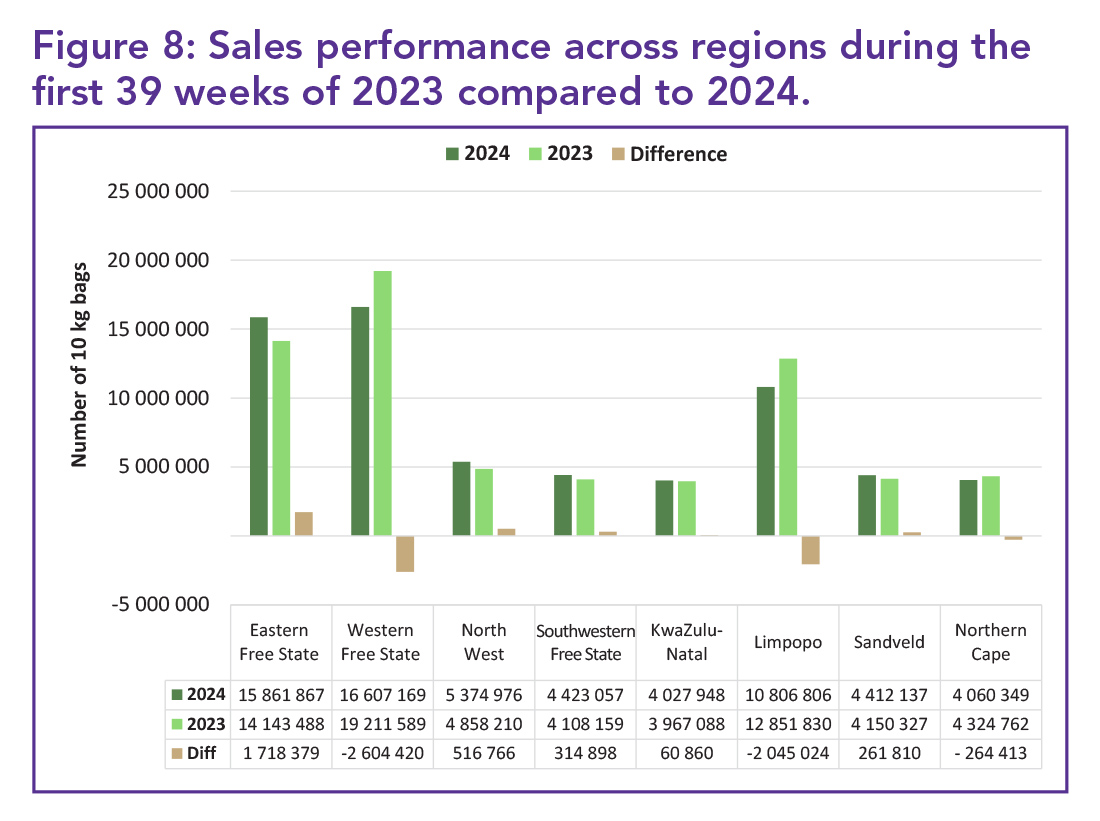Click the 2023 row marker in data table
Screen dimensions: 1100x821
[178, 724]
